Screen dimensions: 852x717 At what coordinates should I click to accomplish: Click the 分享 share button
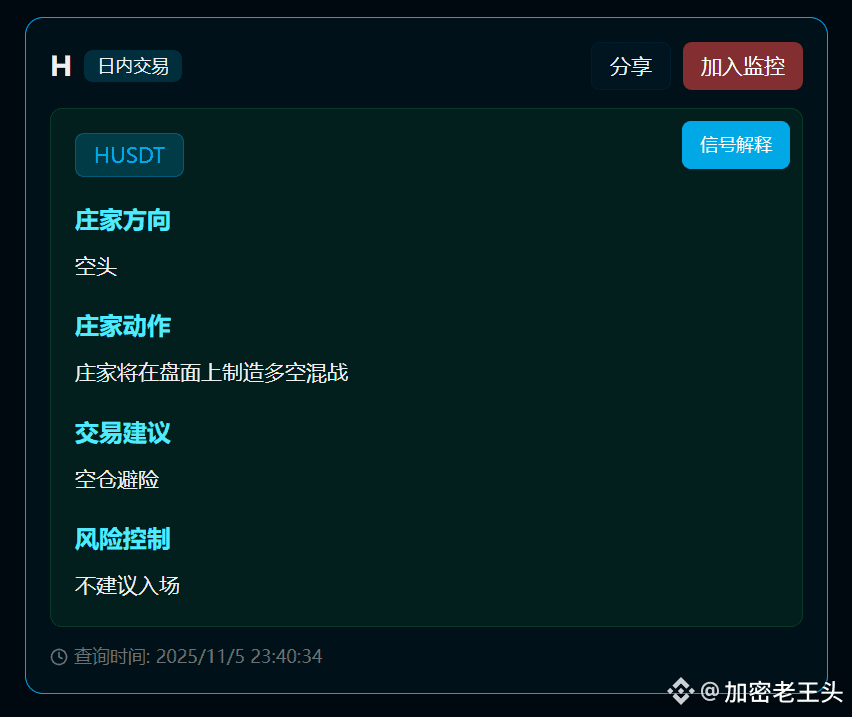click(x=630, y=66)
